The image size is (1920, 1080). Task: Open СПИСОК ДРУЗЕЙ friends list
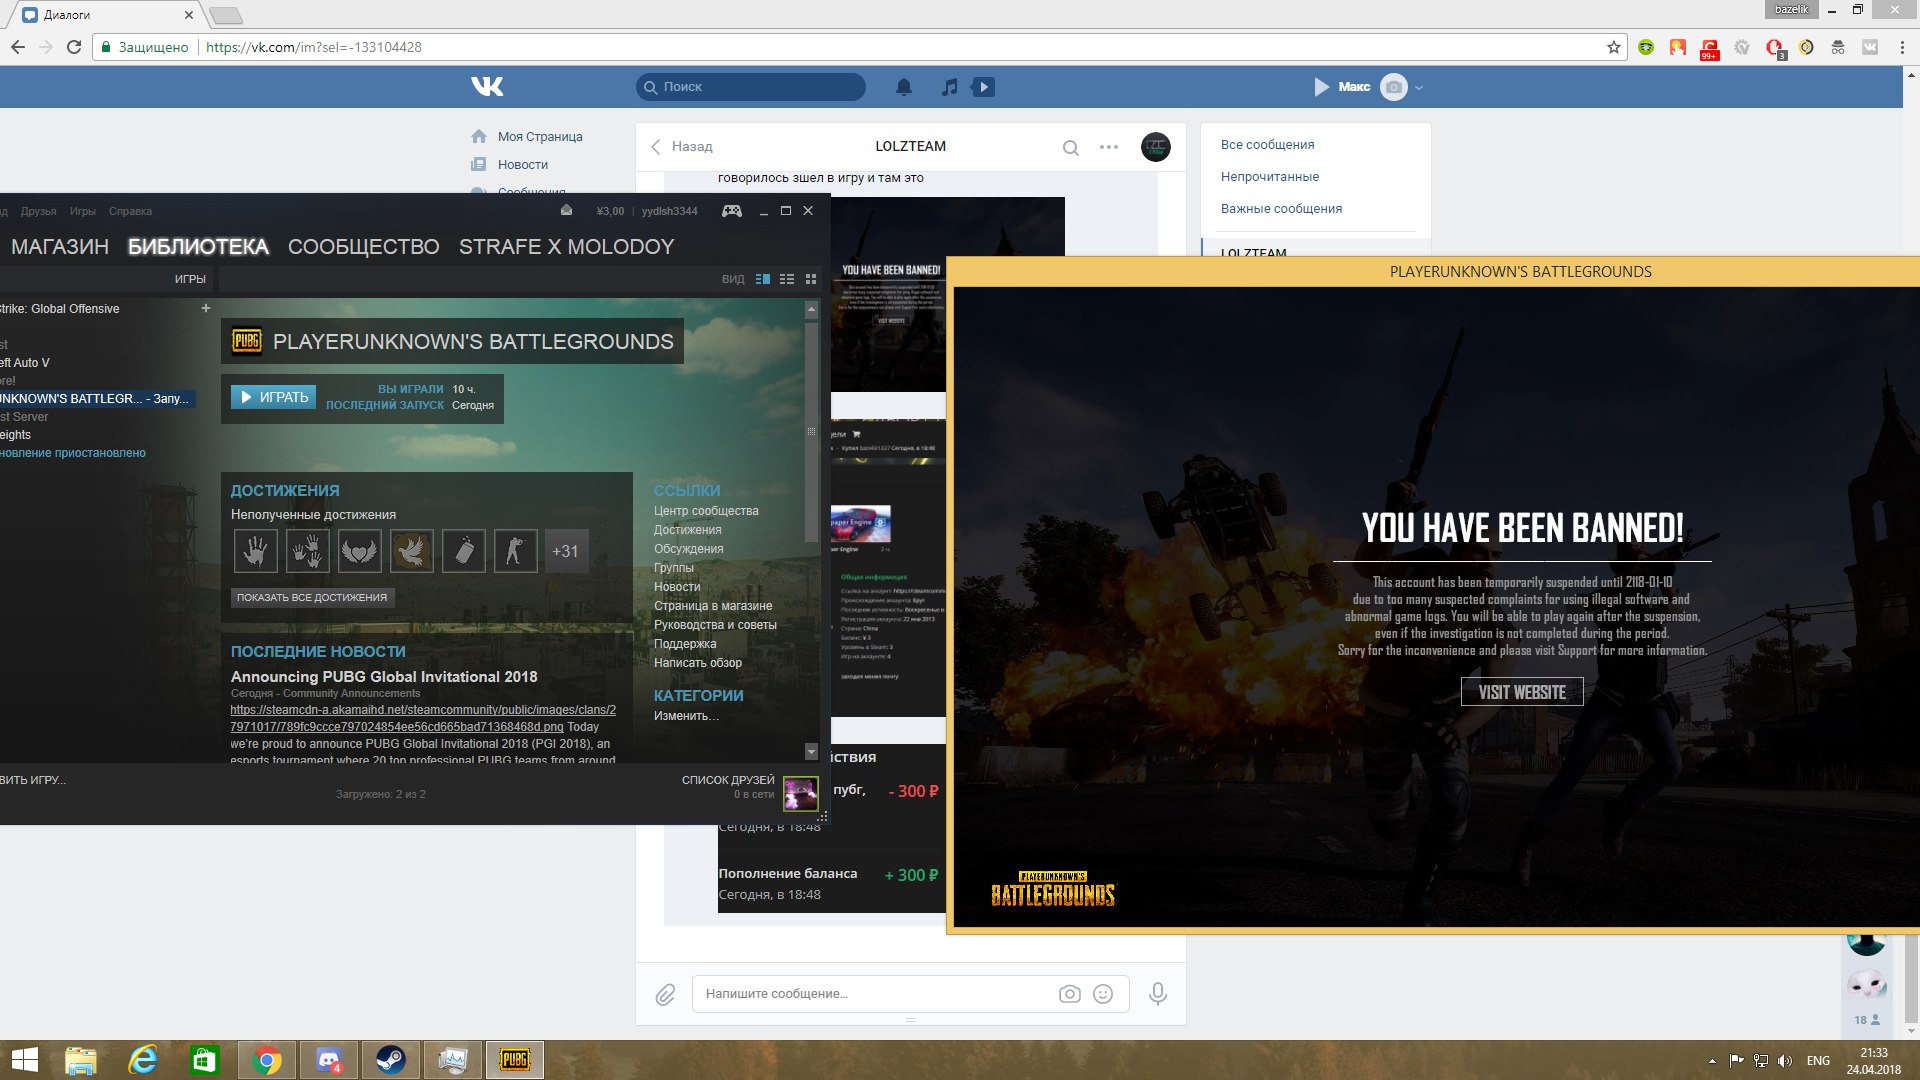pyautogui.click(x=728, y=780)
